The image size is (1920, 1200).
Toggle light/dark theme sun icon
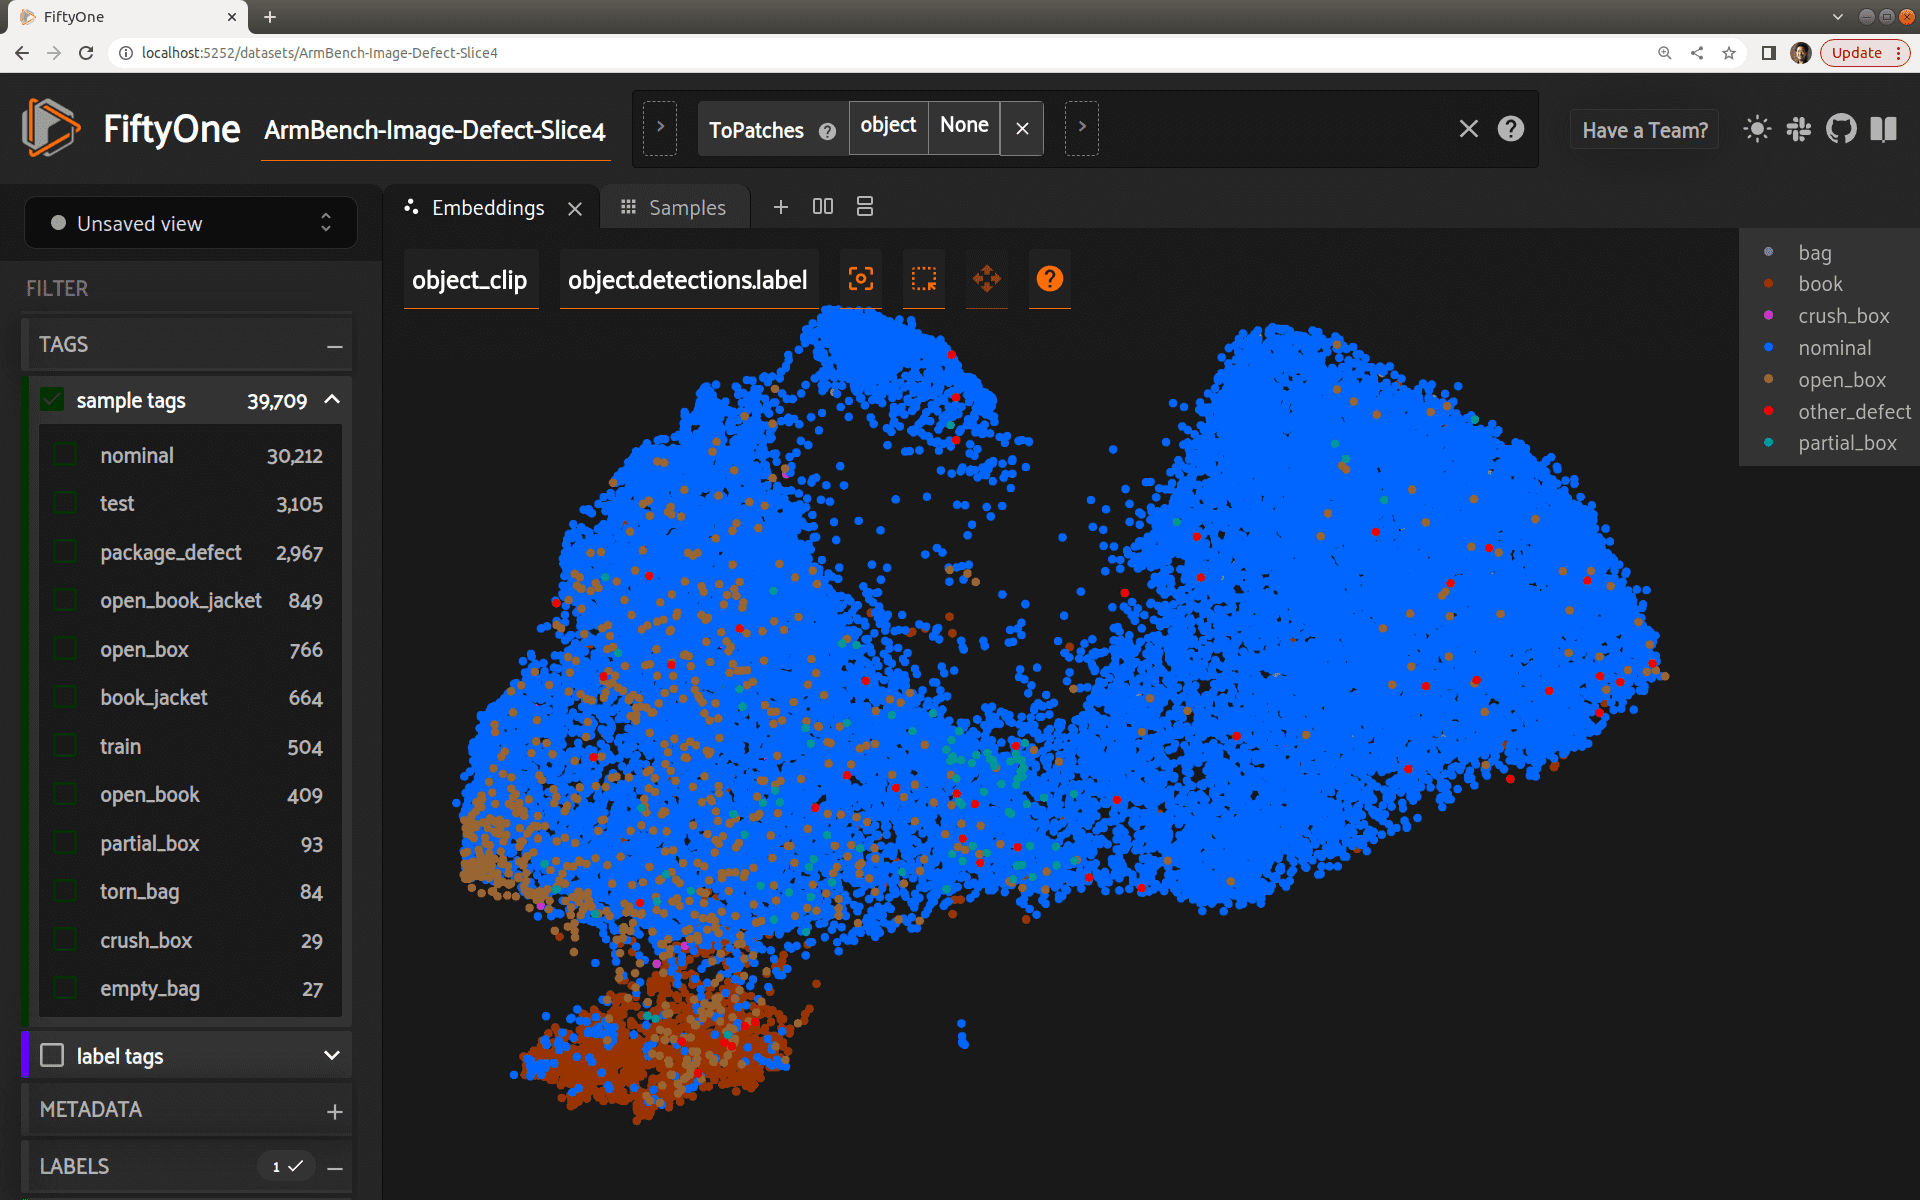point(1757,129)
